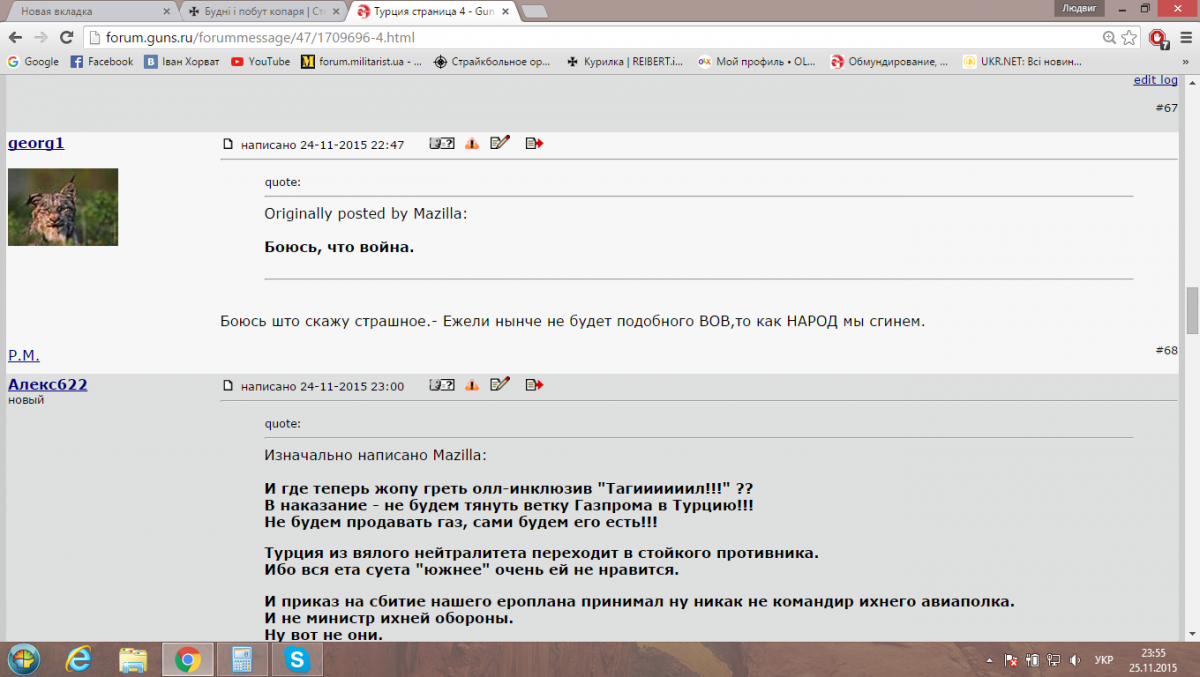Open the profile card icon in georg1's post
Image resolution: width=1200 pixels, height=677 pixels.
click(442, 143)
